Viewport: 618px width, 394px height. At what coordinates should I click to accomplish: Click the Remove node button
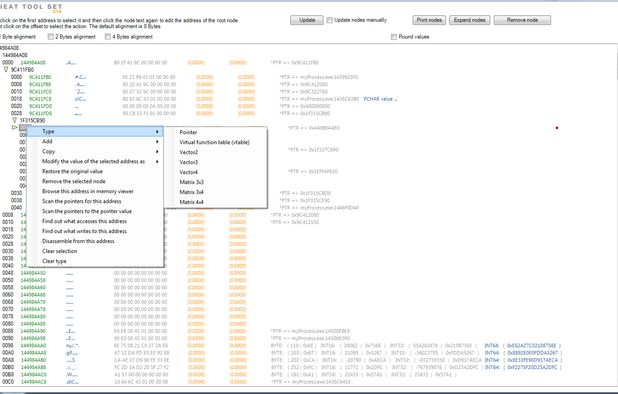tap(522, 20)
